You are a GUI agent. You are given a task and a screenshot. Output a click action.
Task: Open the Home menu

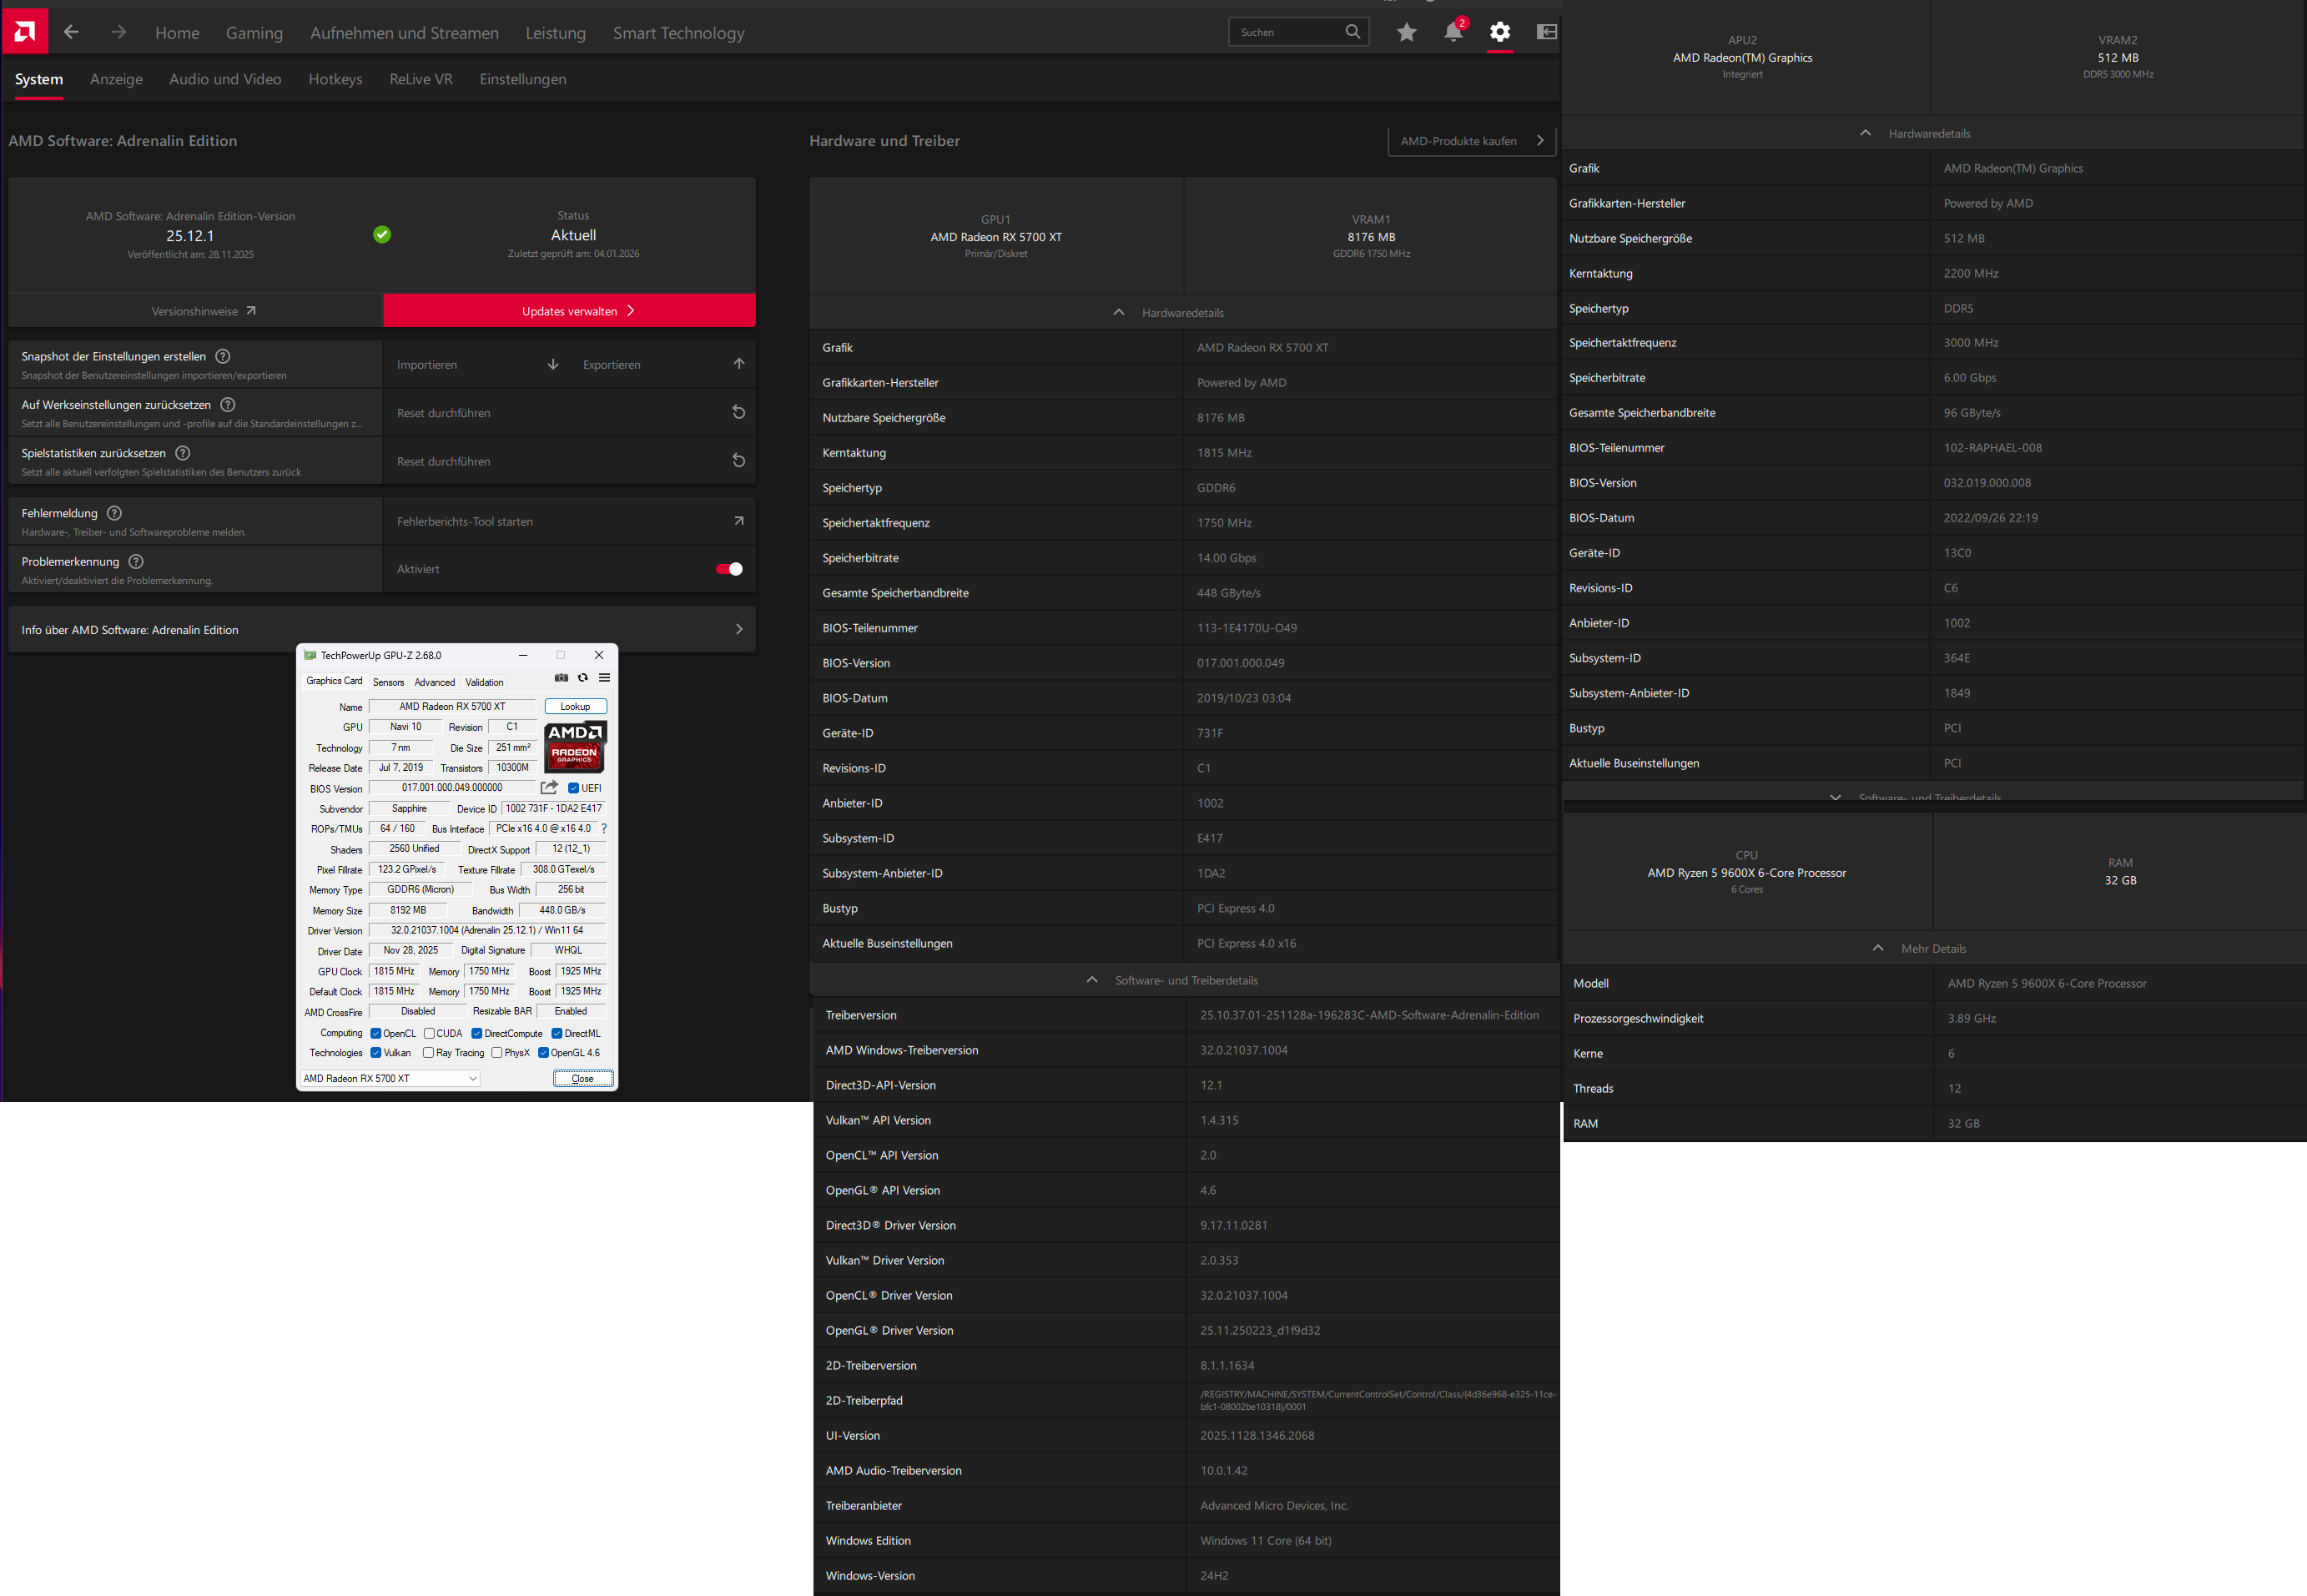(x=177, y=33)
